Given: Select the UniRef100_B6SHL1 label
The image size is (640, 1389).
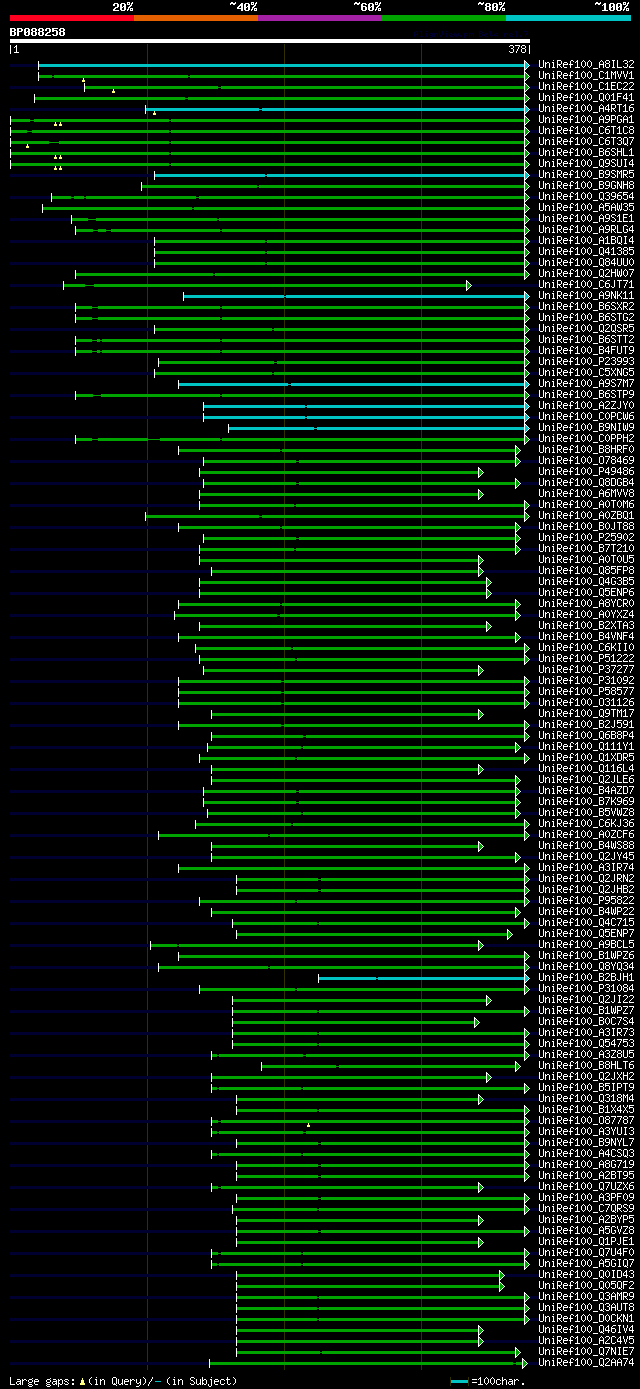Looking at the screenshot, I should [586, 152].
